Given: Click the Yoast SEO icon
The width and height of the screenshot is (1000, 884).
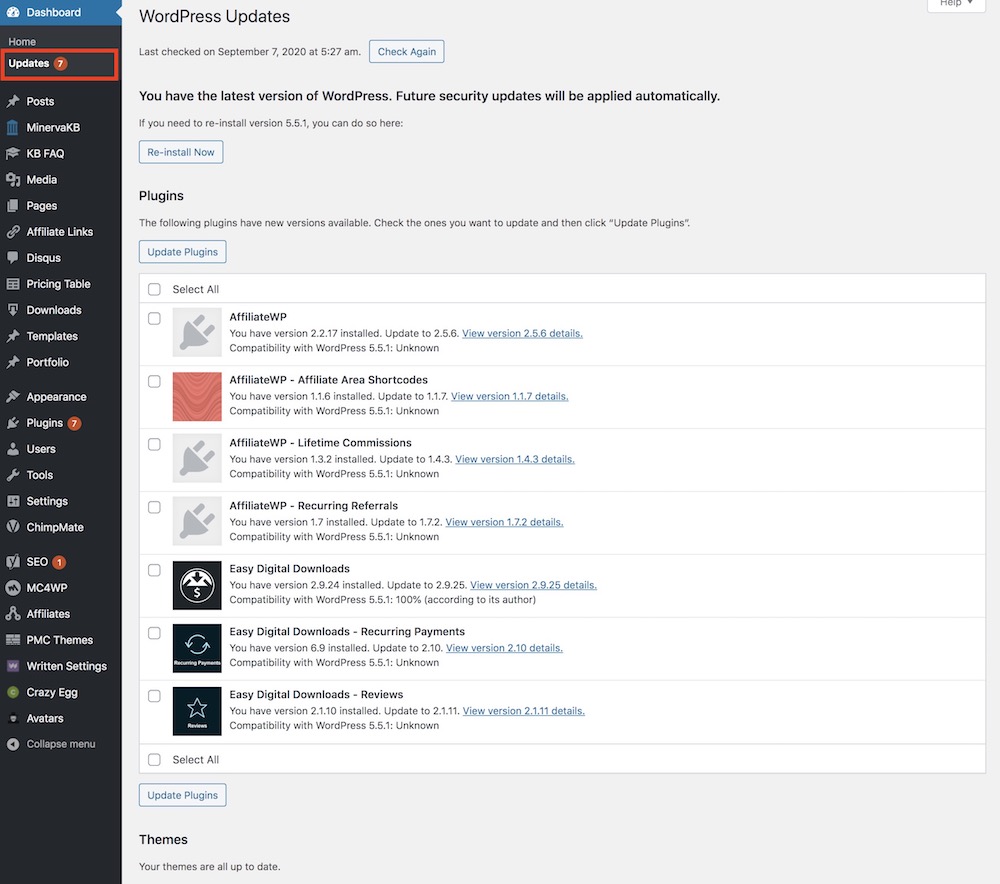Looking at the screenshot, I should pos(13,562).
